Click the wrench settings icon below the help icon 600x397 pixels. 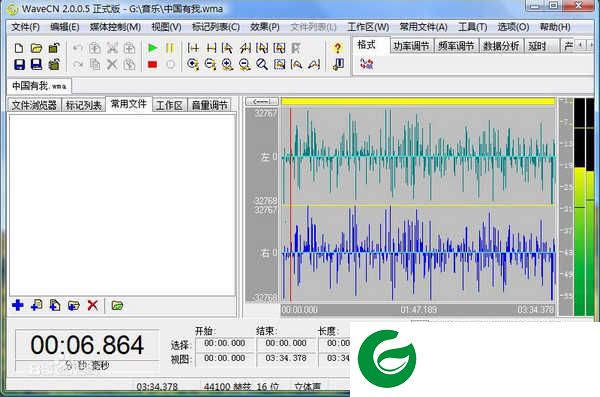(x=338, y=64)
